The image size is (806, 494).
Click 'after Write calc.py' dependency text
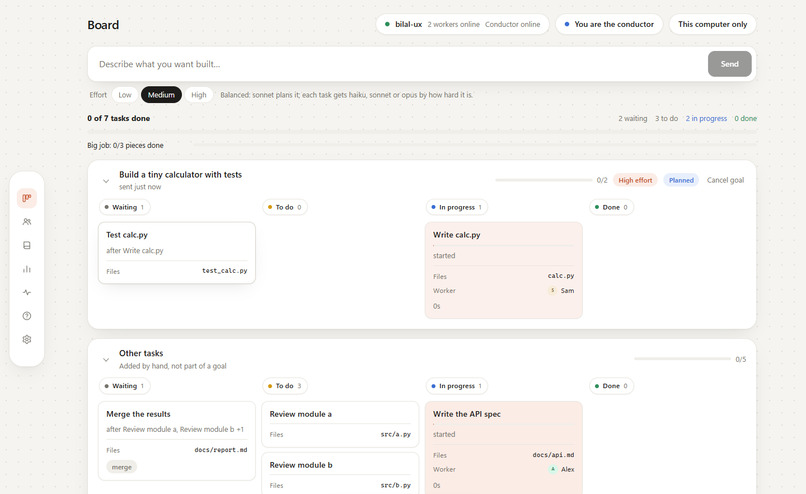135,251
